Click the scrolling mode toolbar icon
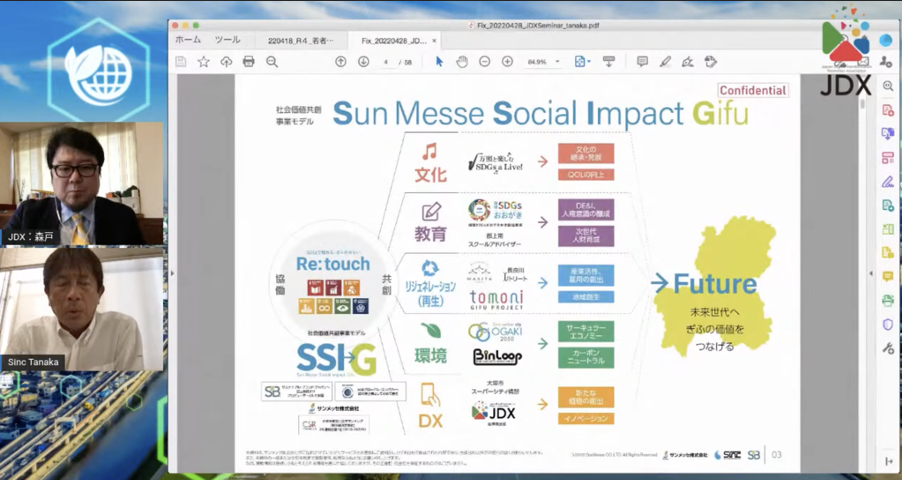The height and width of the screenshot is (480, 902). (609, 62)
